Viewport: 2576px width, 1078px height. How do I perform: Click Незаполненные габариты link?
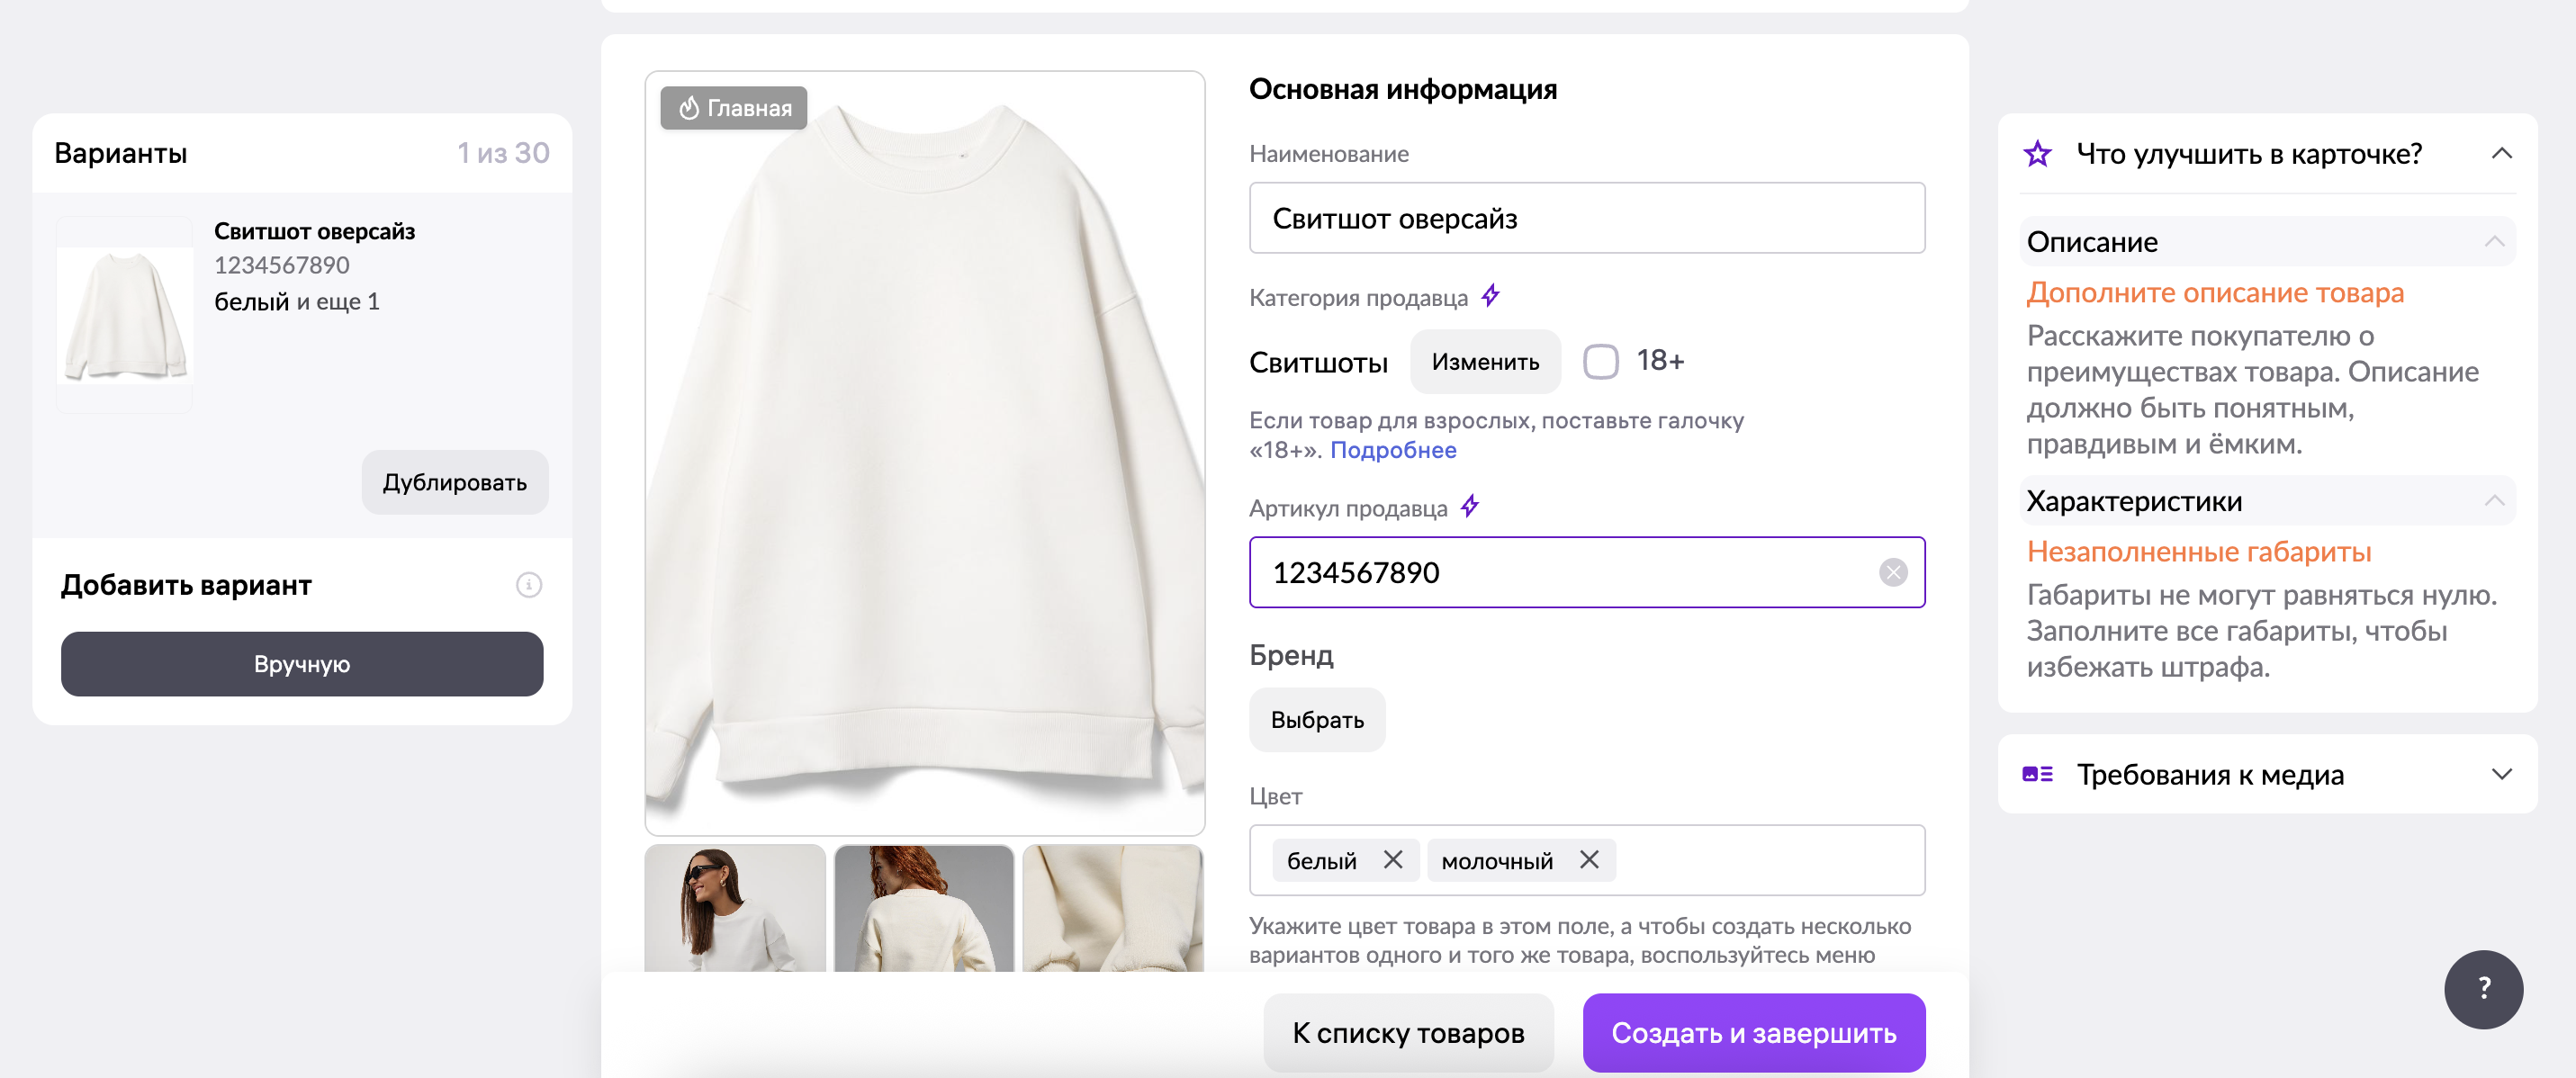click(x=2198, y=552)
